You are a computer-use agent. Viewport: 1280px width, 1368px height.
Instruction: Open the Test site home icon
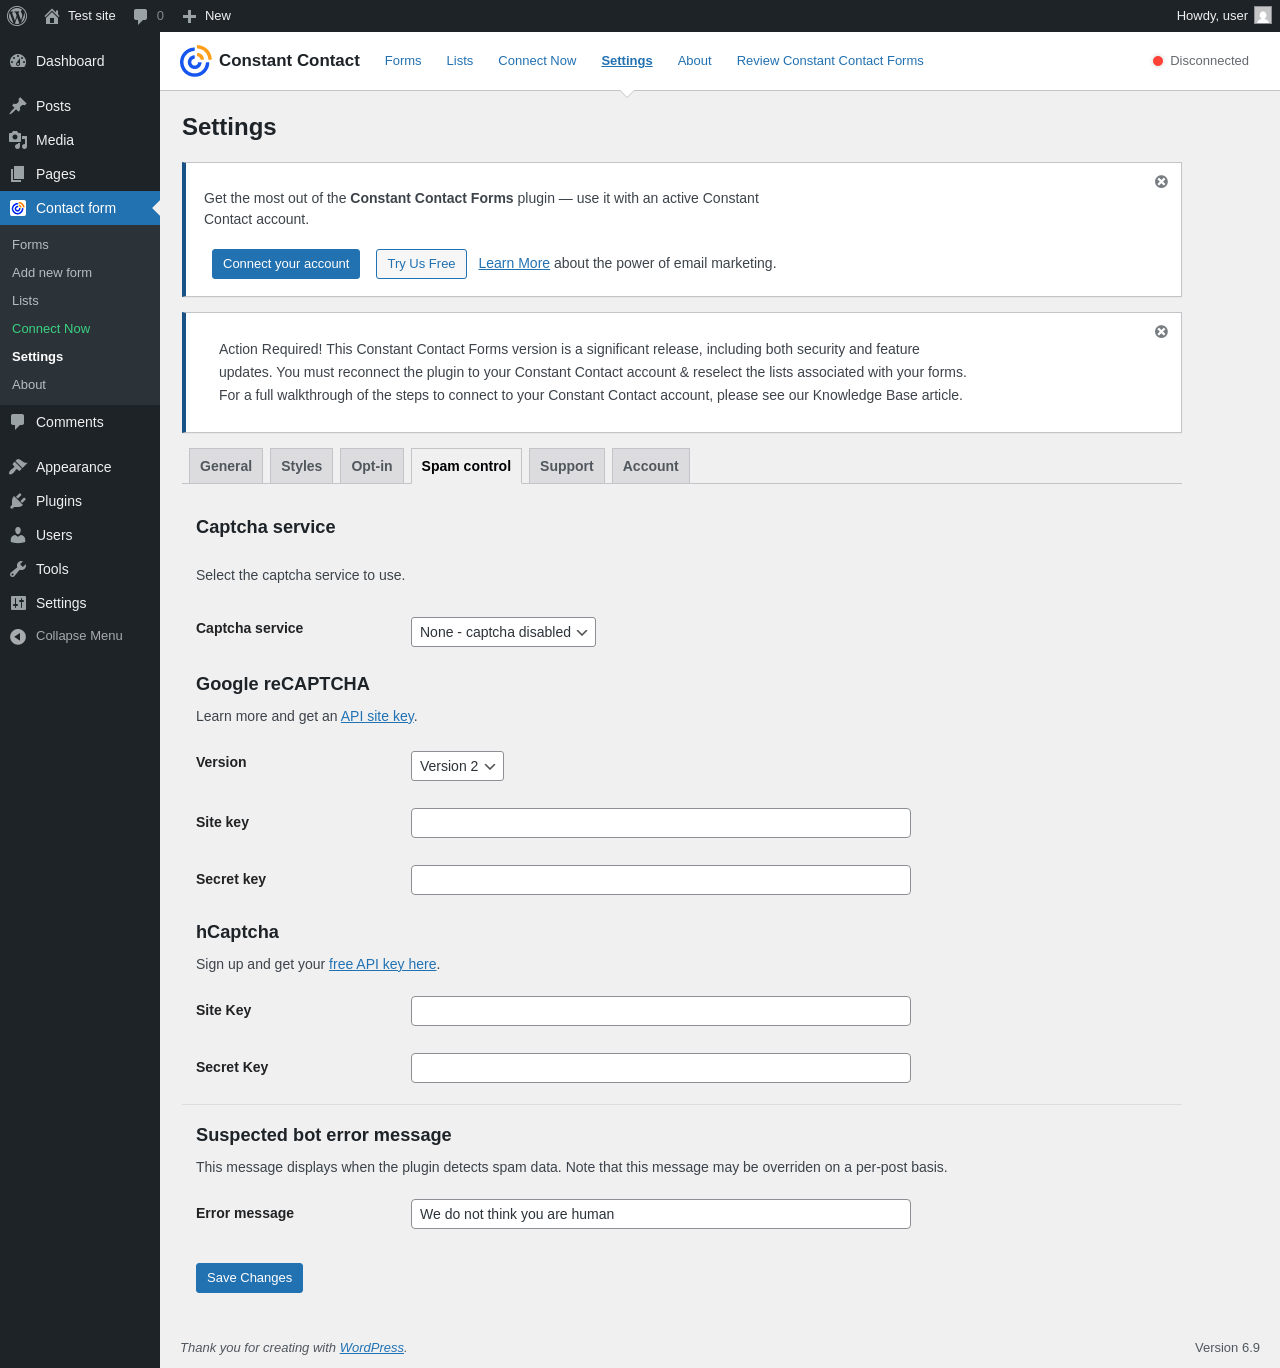(52, 16)
